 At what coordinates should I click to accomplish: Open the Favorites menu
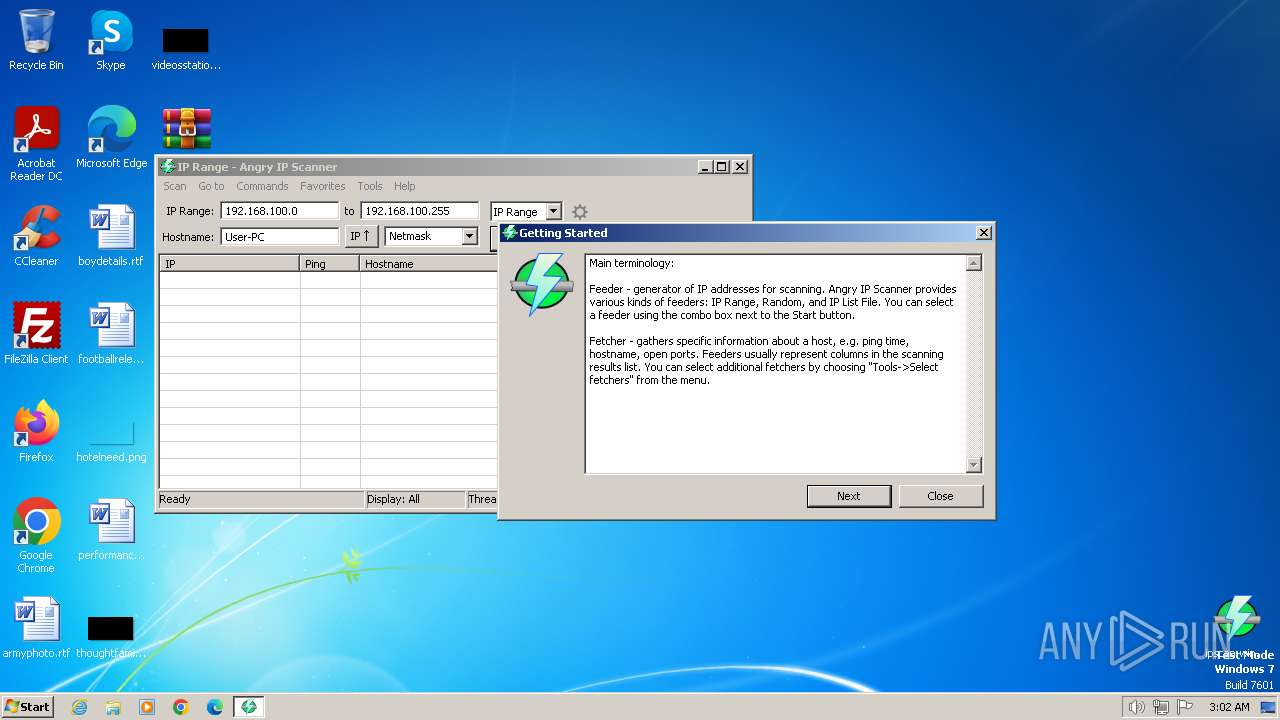pyautogui.click(x=323, y=186)
